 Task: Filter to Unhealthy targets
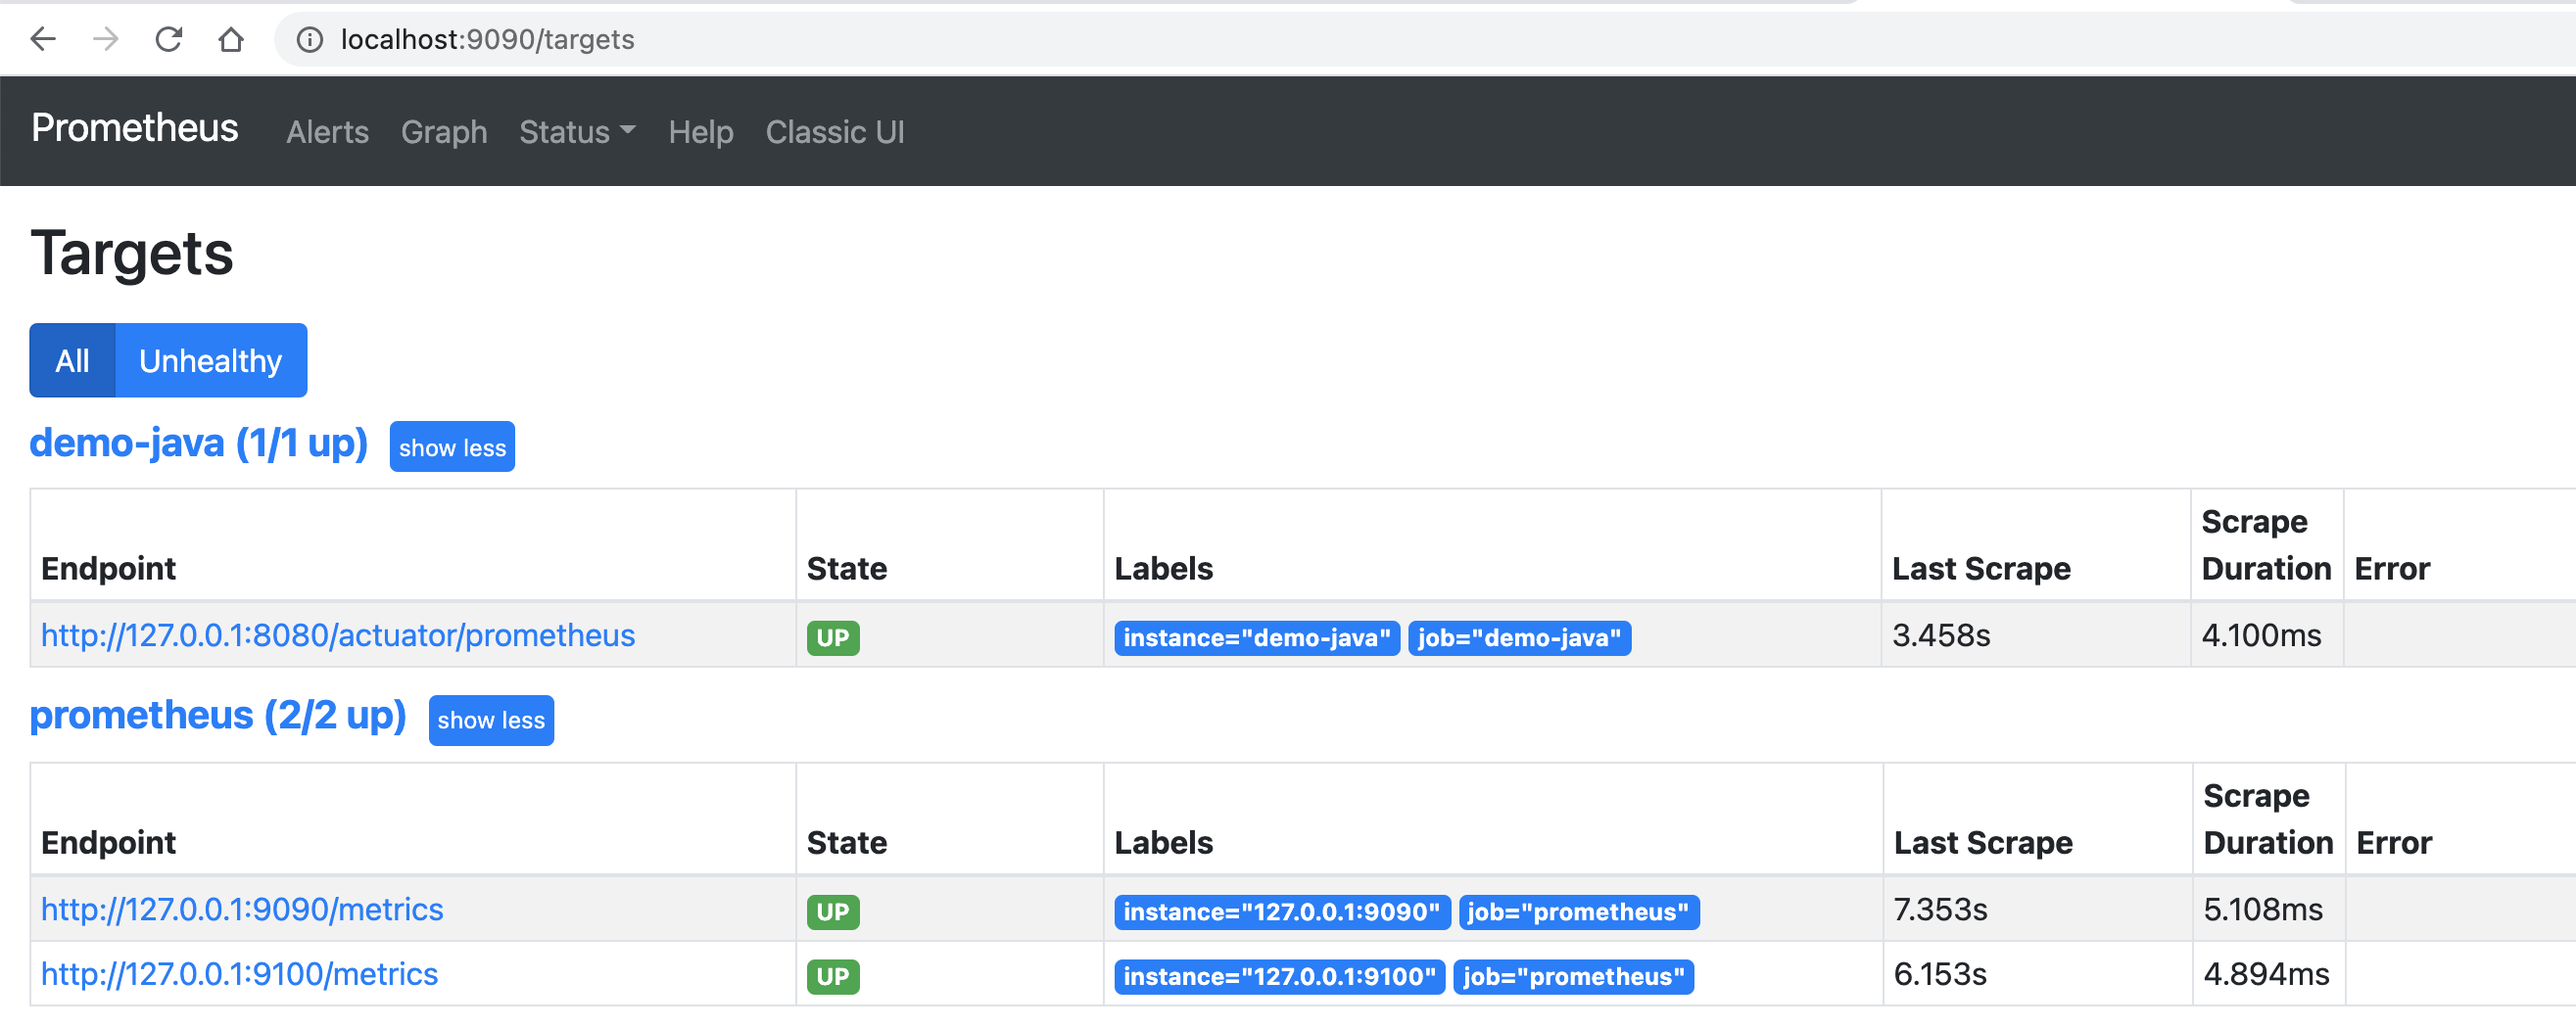(211, 360)
